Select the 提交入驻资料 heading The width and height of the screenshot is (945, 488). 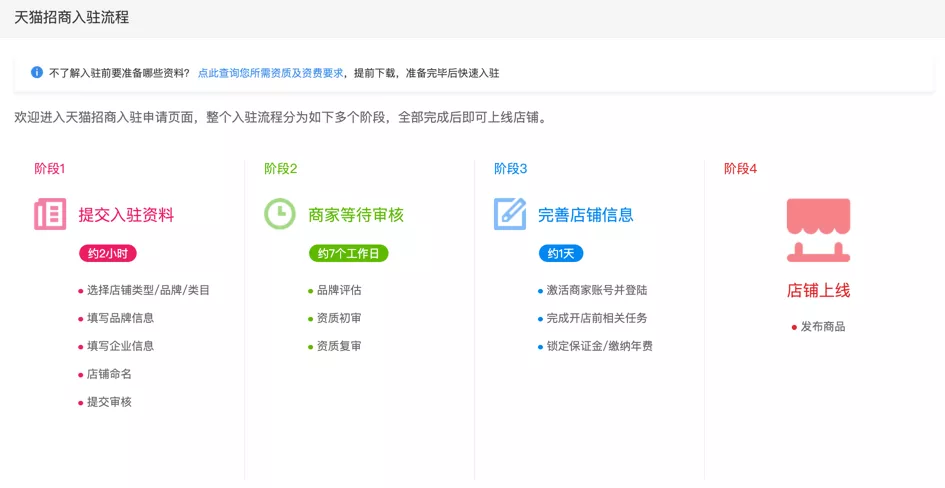click(x=126, y=215)
